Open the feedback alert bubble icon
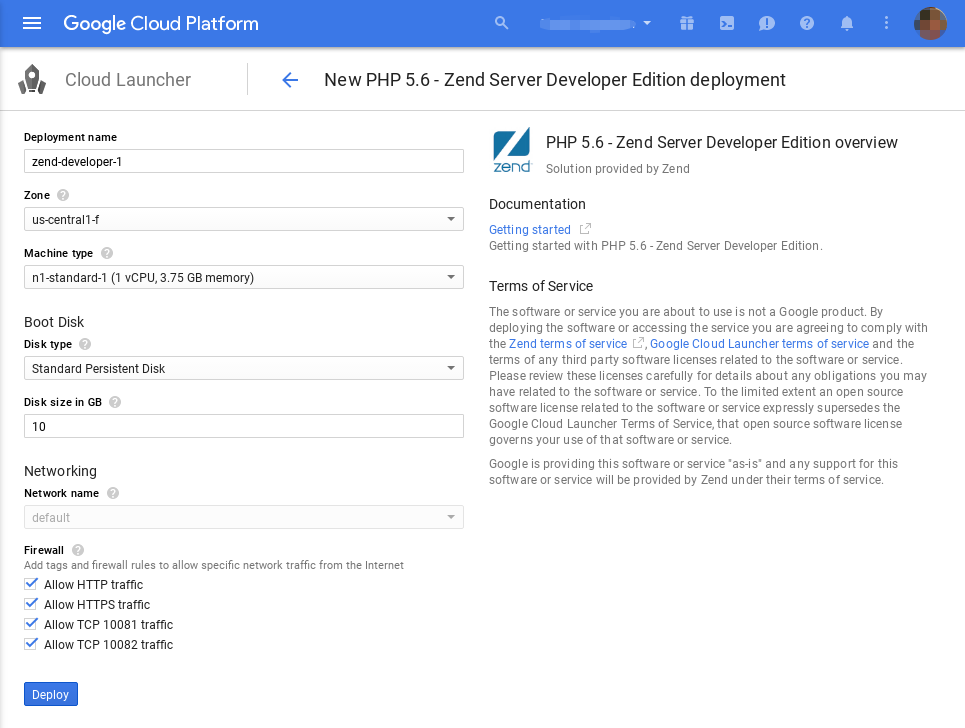Screen dimensions: 965x728 click(x=766, y=23)
